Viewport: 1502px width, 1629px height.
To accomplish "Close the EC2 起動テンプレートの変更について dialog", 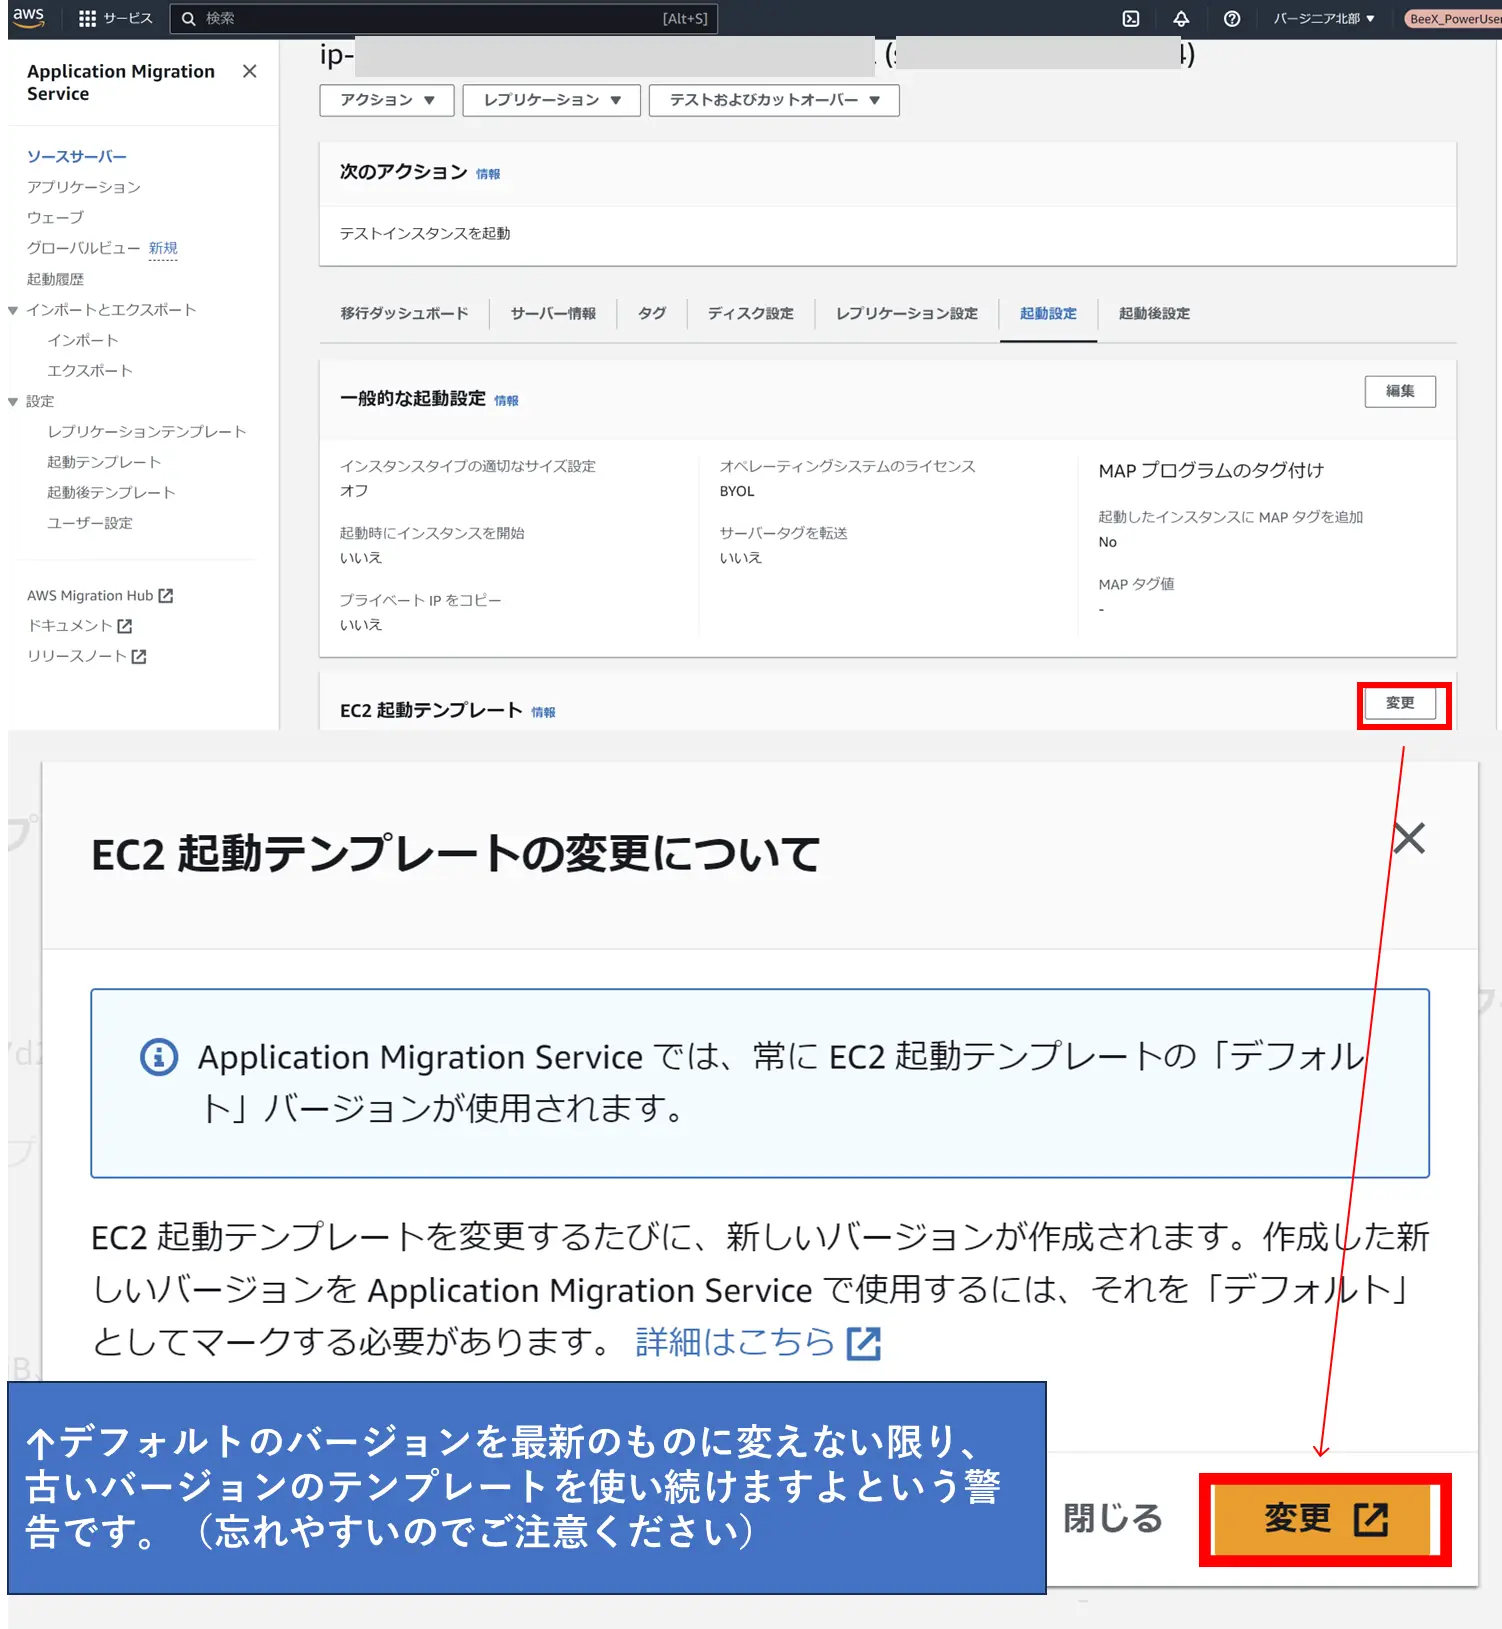I will pyautogui.click(x=1409, y=838).
